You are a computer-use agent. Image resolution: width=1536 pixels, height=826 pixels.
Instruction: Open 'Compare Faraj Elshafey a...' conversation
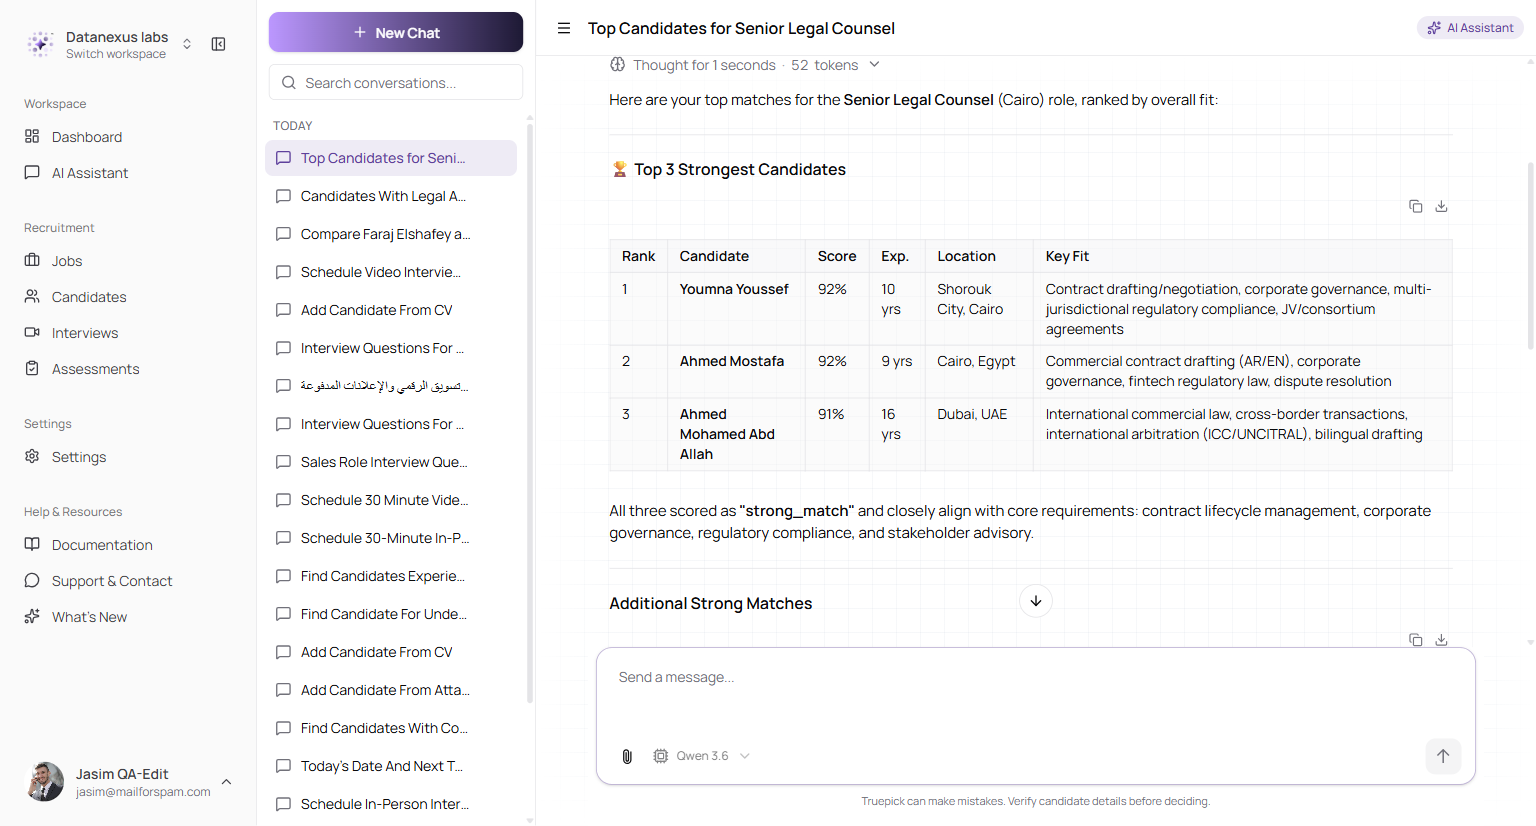point(391,234)
